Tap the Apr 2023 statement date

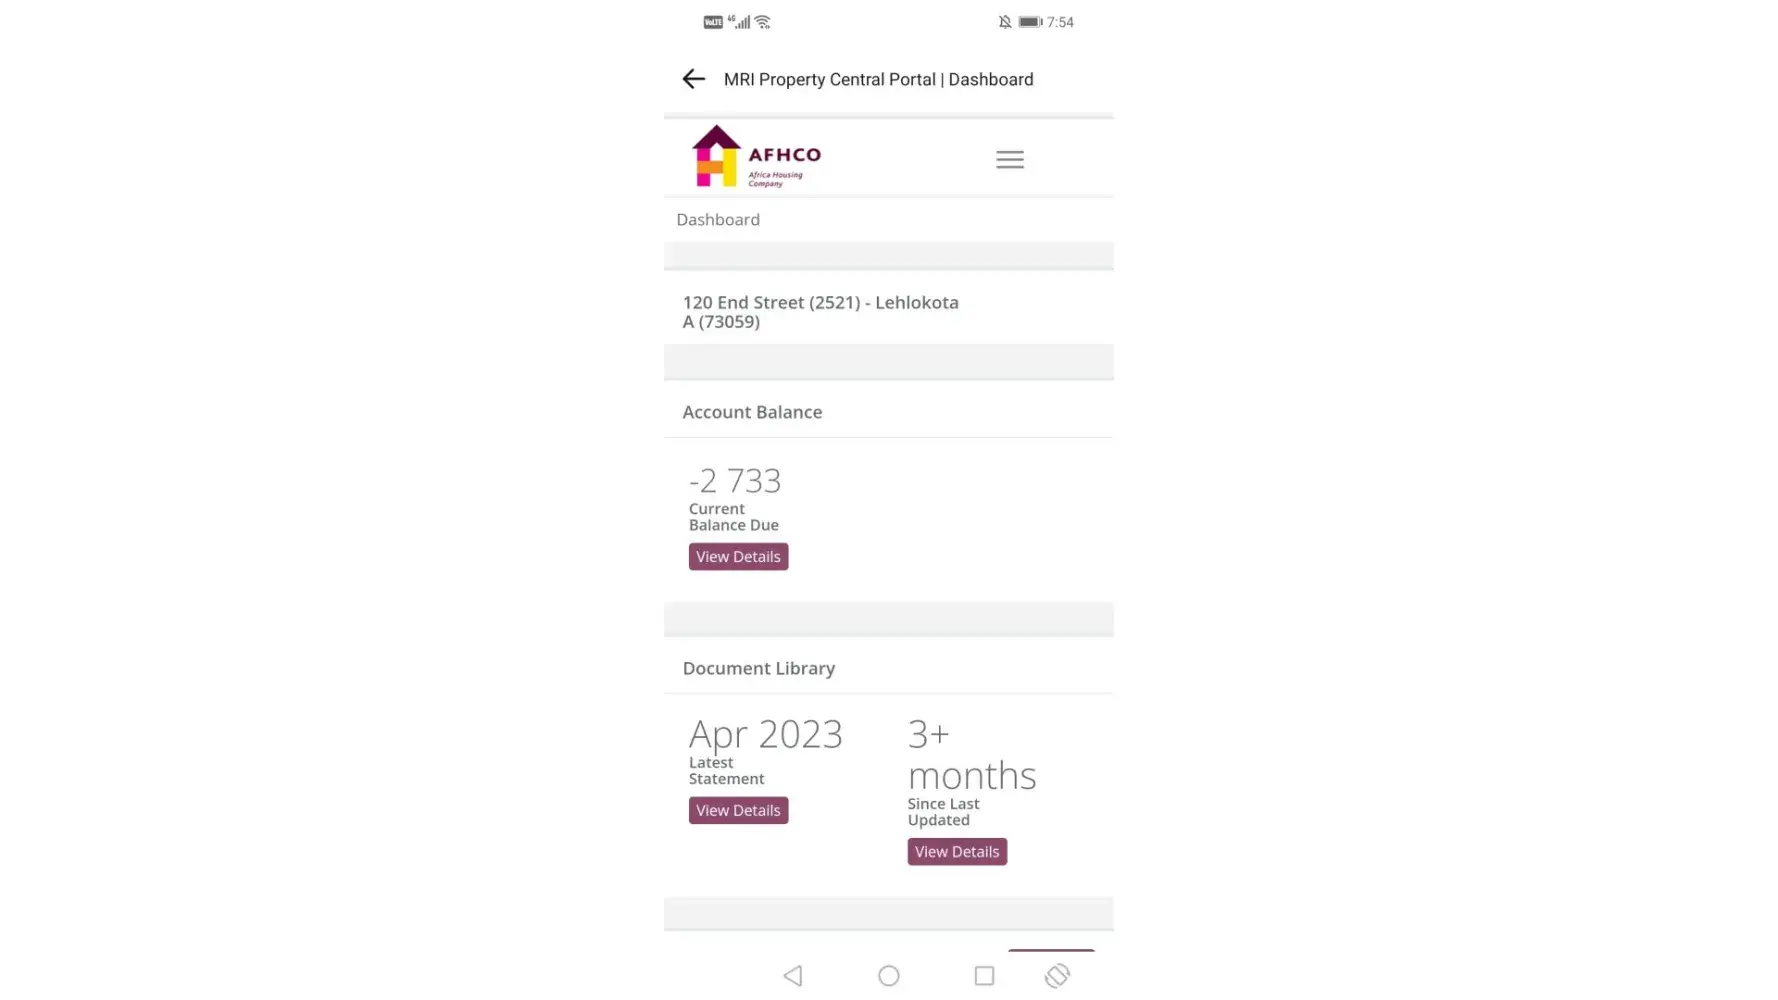coord(765,735)
